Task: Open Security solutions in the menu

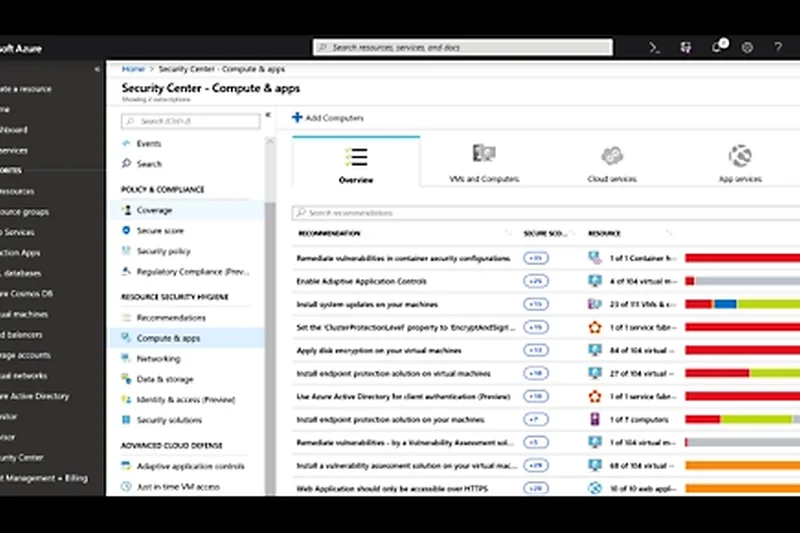Action: click(x=169, y=420)
